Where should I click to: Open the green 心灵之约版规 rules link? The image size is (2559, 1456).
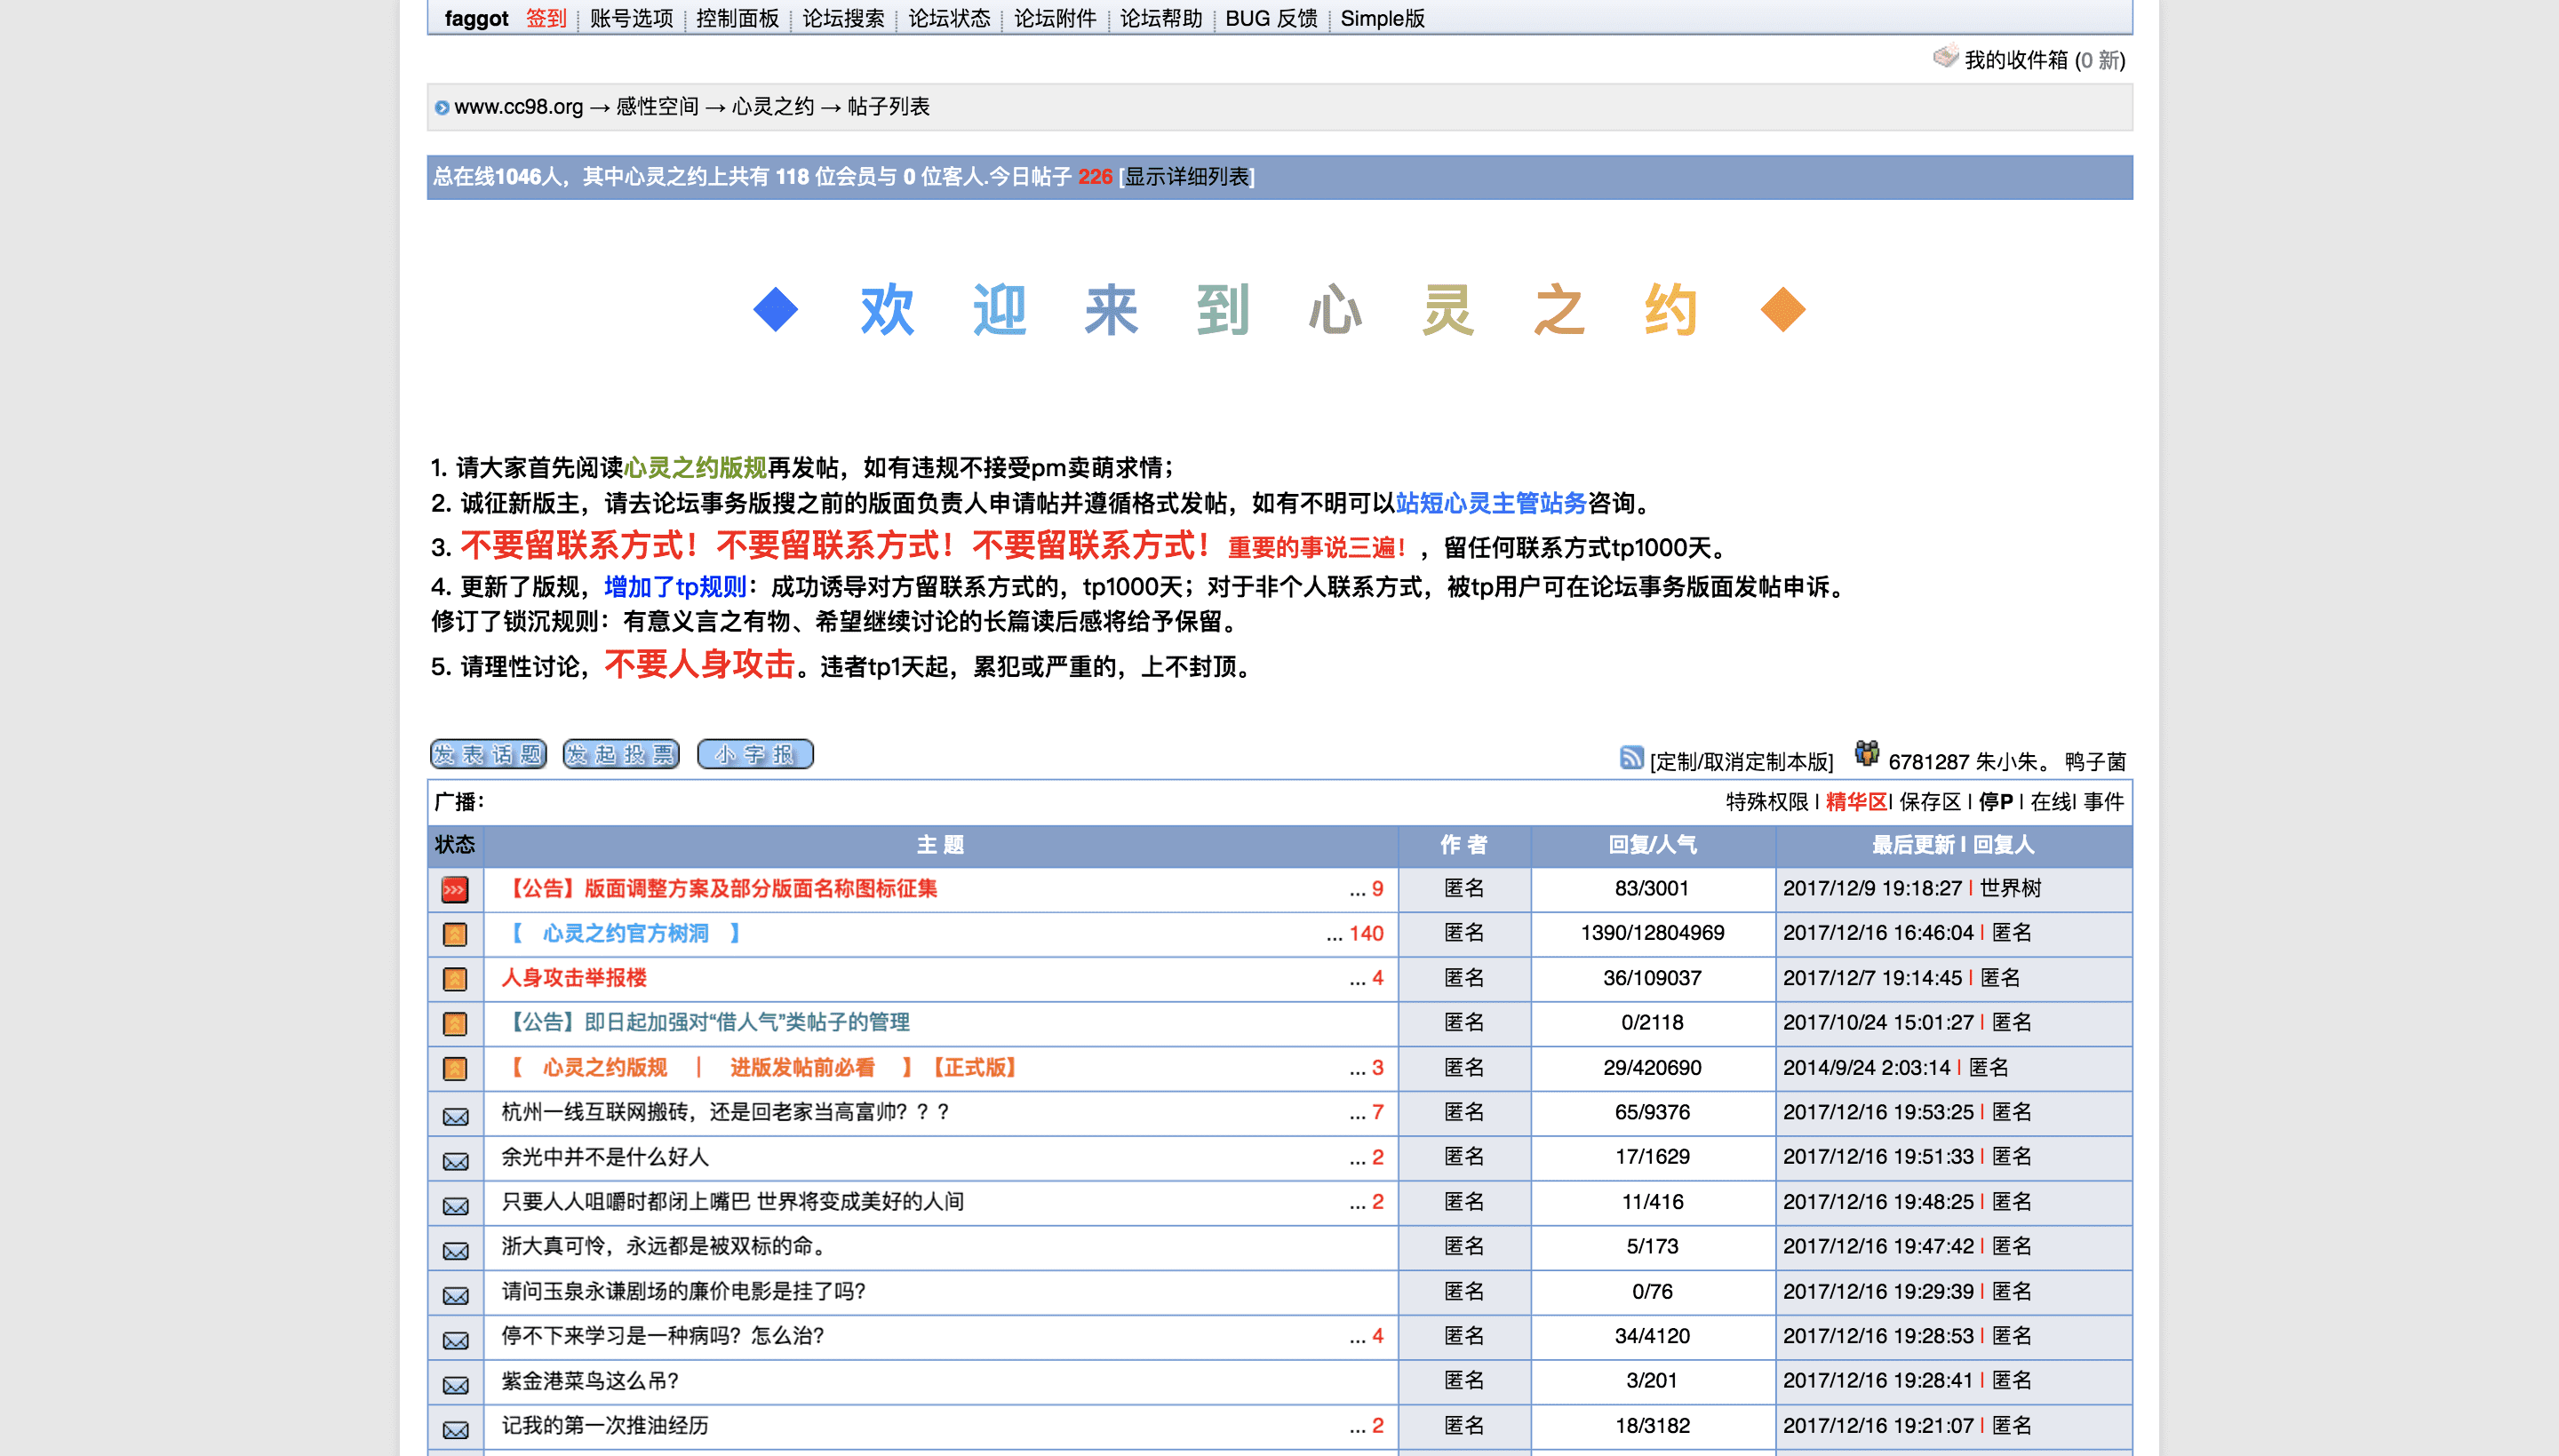(x=695, y=467)
